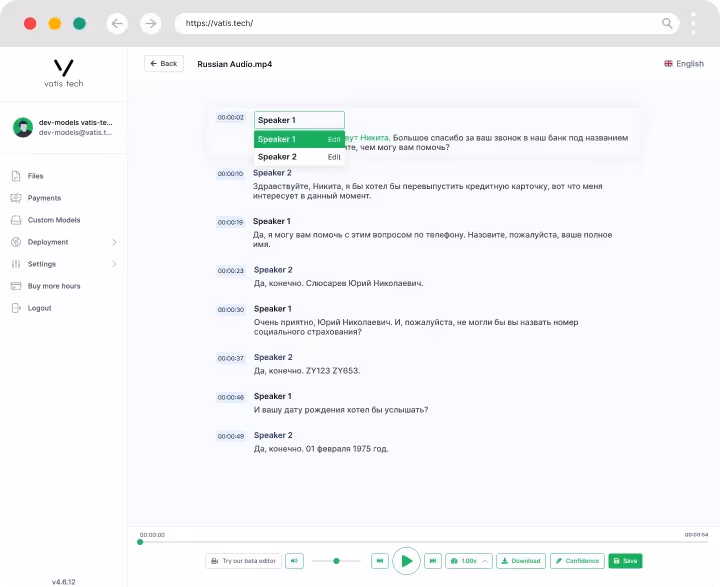This screenshot has width=720, height=587.
Task: Jump to timestamp 00:00:19
Action: tap(231, 222)
